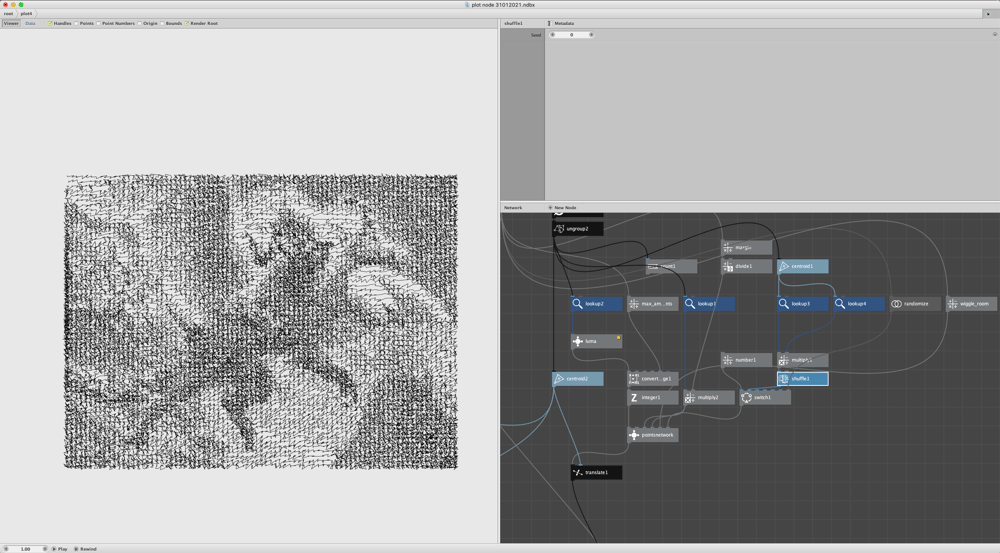This screenshot has width=1000, height=553.
Task: Enable the Bounds checkbox
Action: tap(162, 24)
